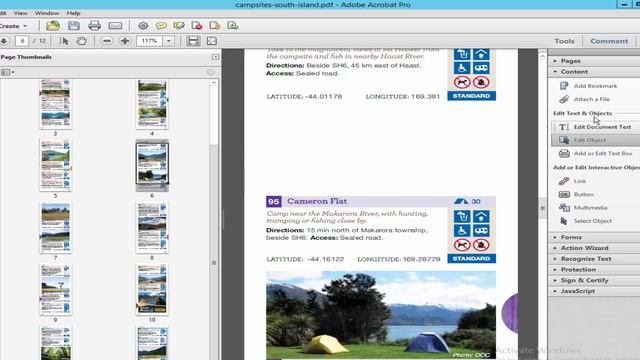This screenshot has width=640, height=360.
Task: Zoom in with the plus button
Action: (x=125, y=41)
